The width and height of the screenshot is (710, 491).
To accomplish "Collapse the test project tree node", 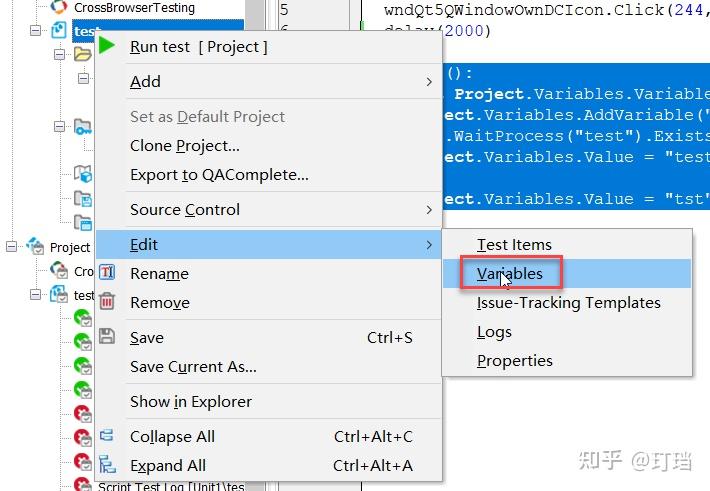I will coord(36,31).
